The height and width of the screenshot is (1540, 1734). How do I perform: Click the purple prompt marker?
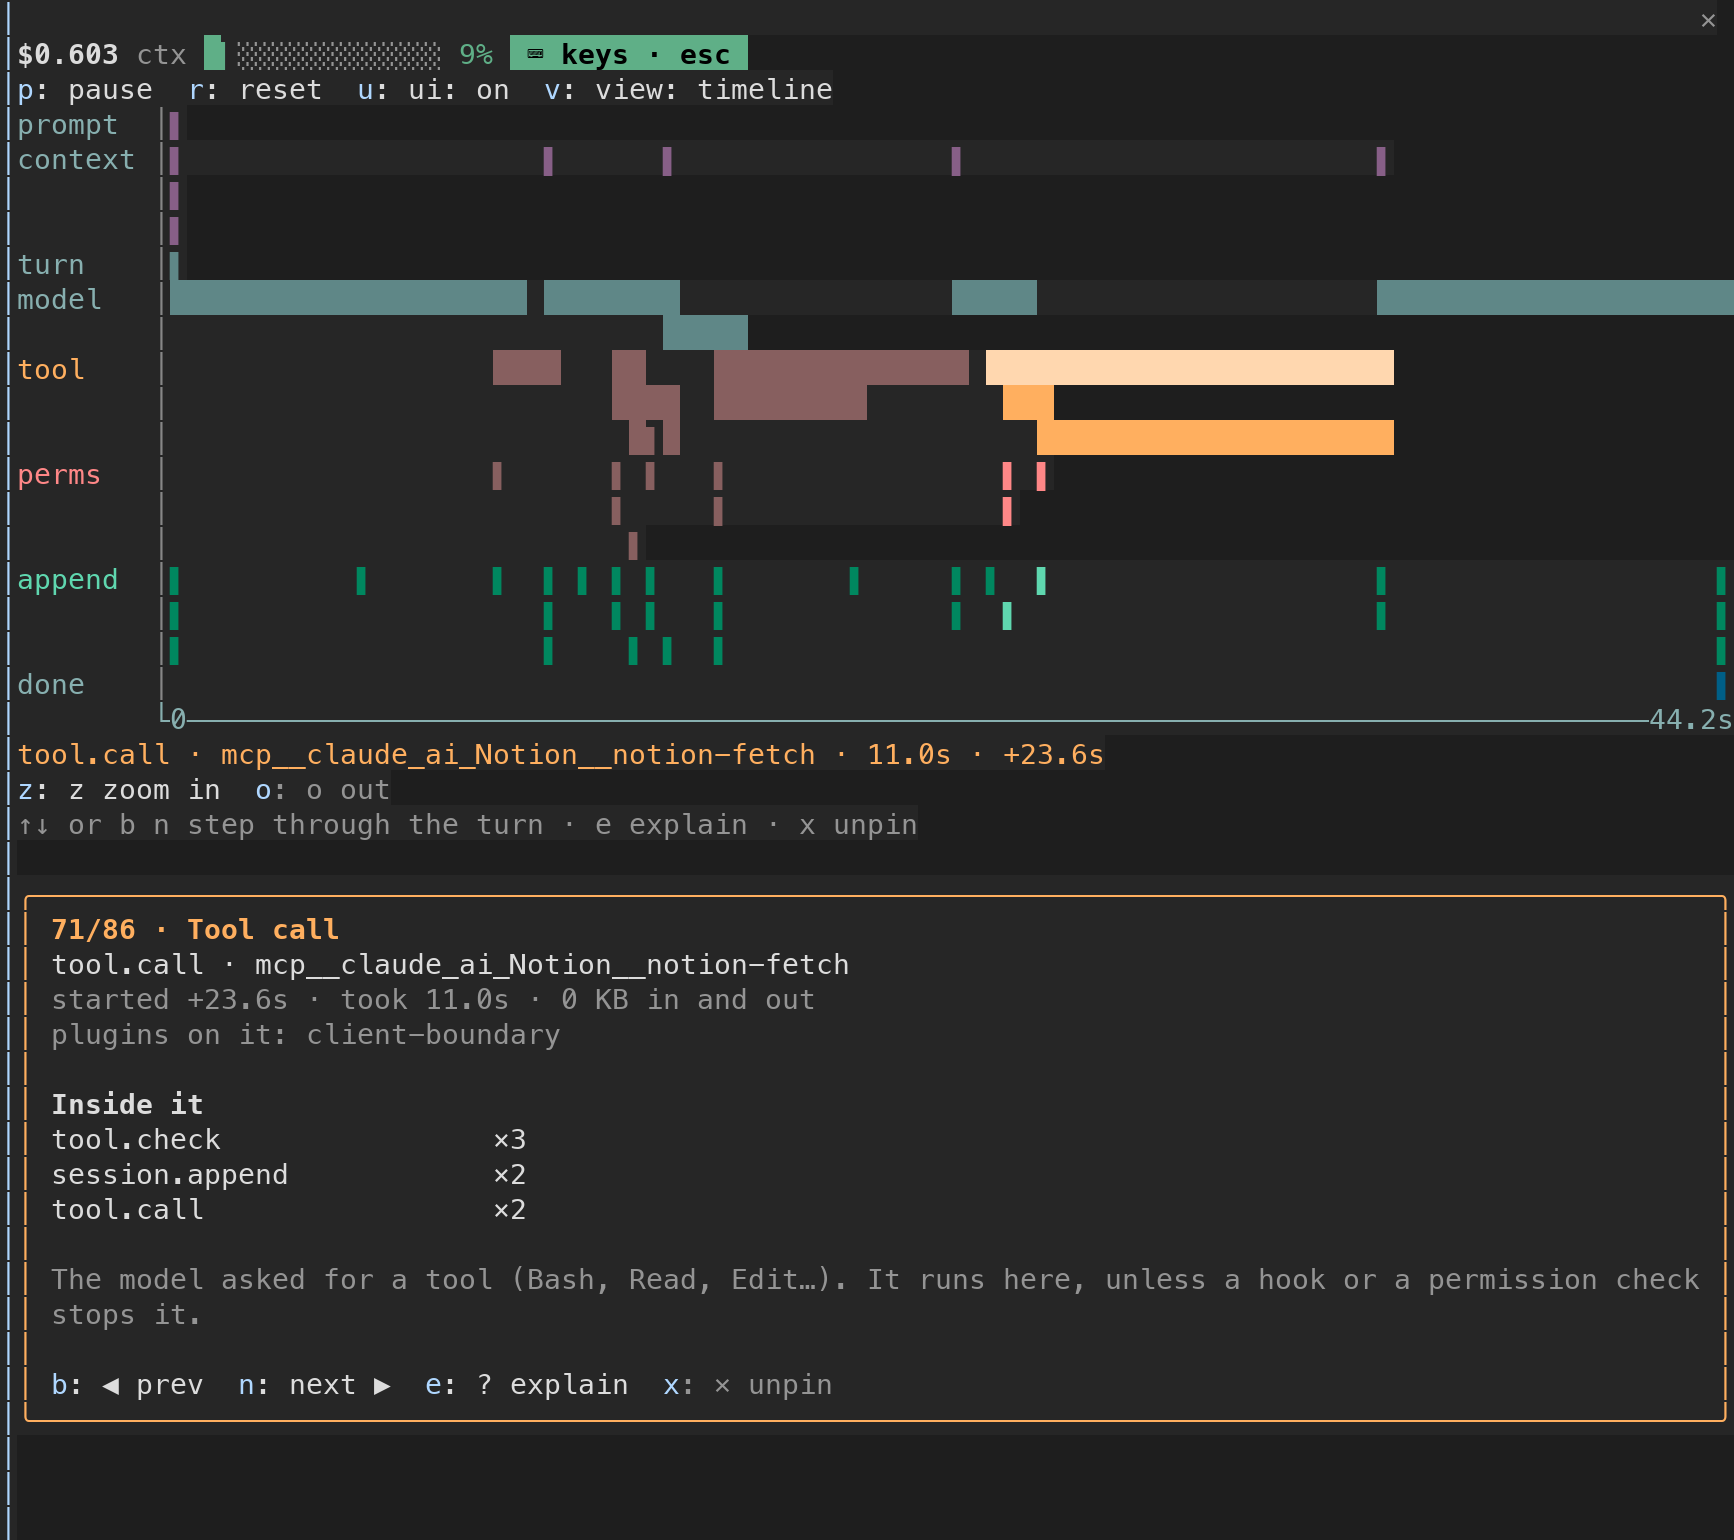point(174,125)
